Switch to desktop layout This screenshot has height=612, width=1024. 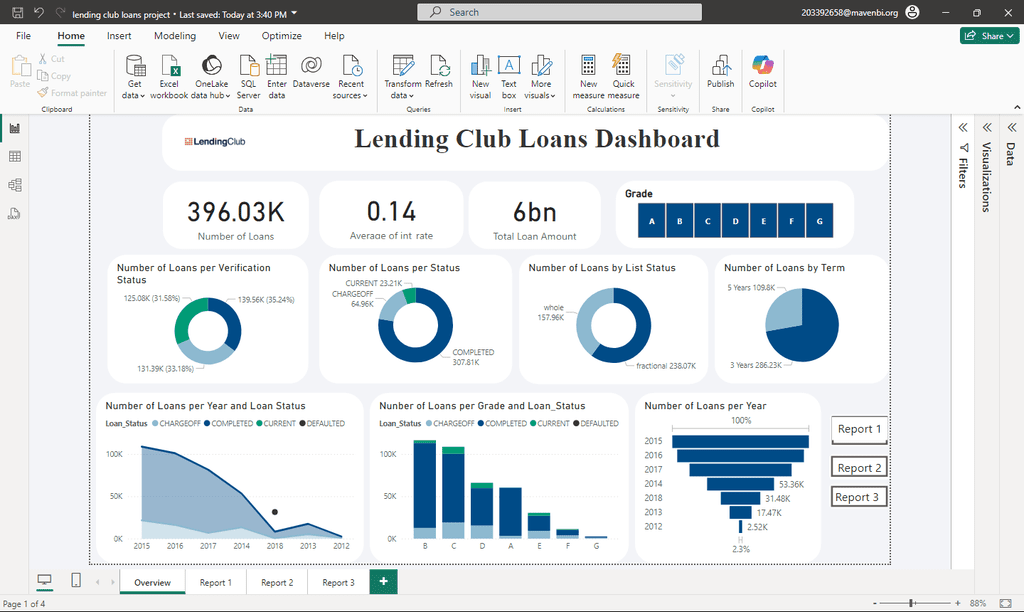coord(44,580)
